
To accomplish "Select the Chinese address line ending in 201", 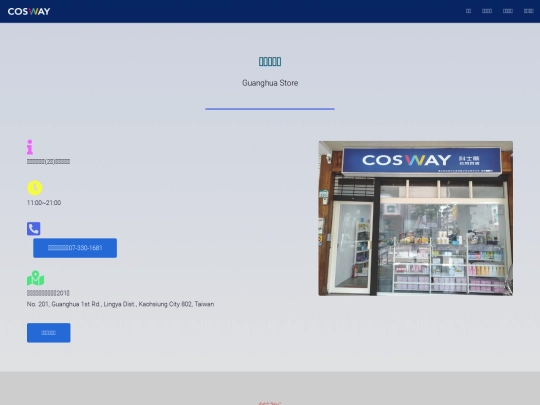I will click(x=48, y=293).
